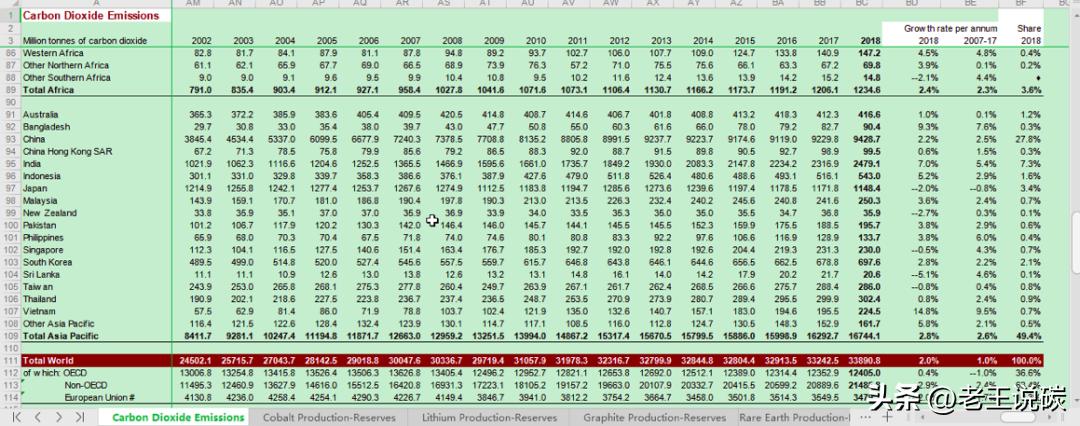1080x426 pixels.
Task: Select Total Asia Pacific share 49.4%
Action: tap(1022, 336)
